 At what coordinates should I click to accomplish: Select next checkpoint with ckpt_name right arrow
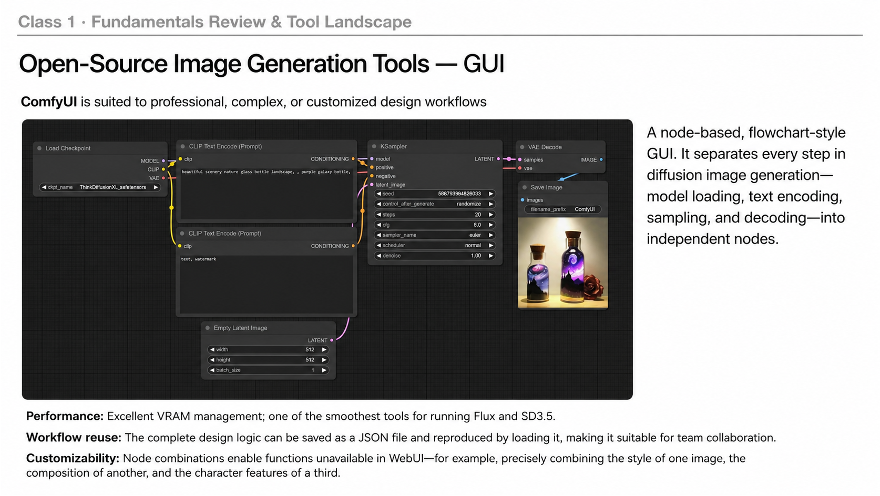156,187
